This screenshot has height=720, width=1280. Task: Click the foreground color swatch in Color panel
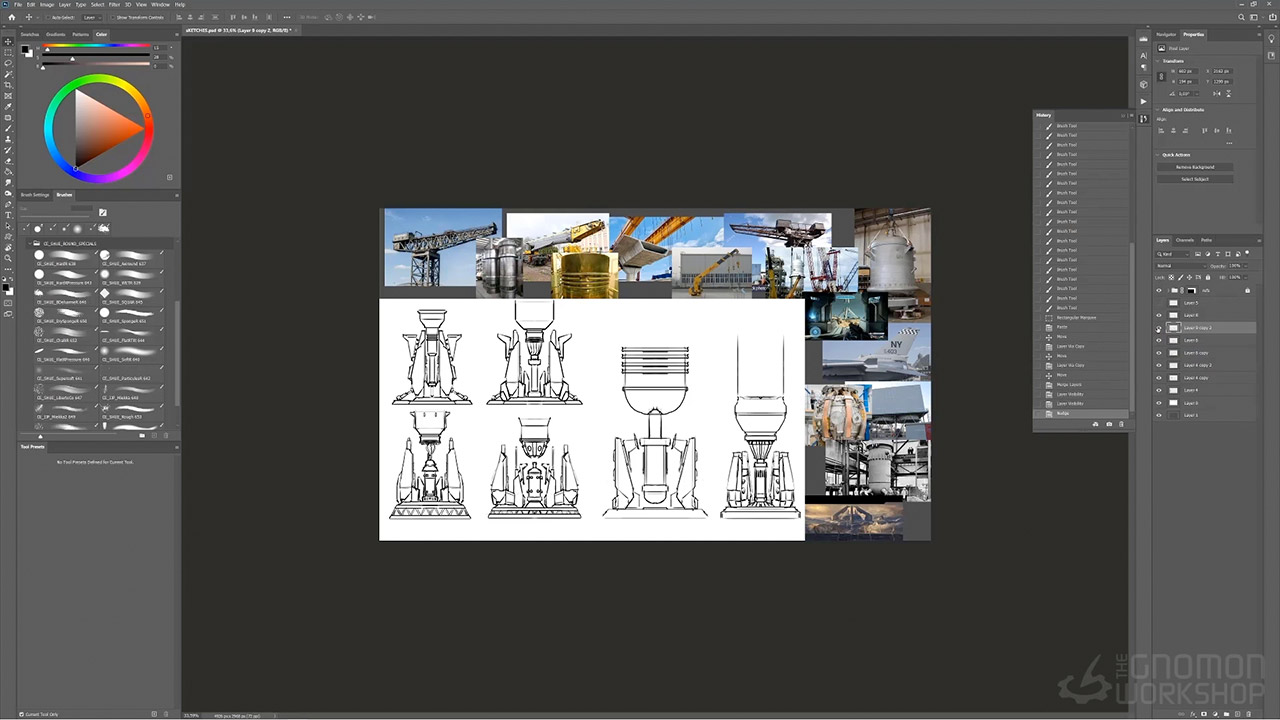[24, 48]
